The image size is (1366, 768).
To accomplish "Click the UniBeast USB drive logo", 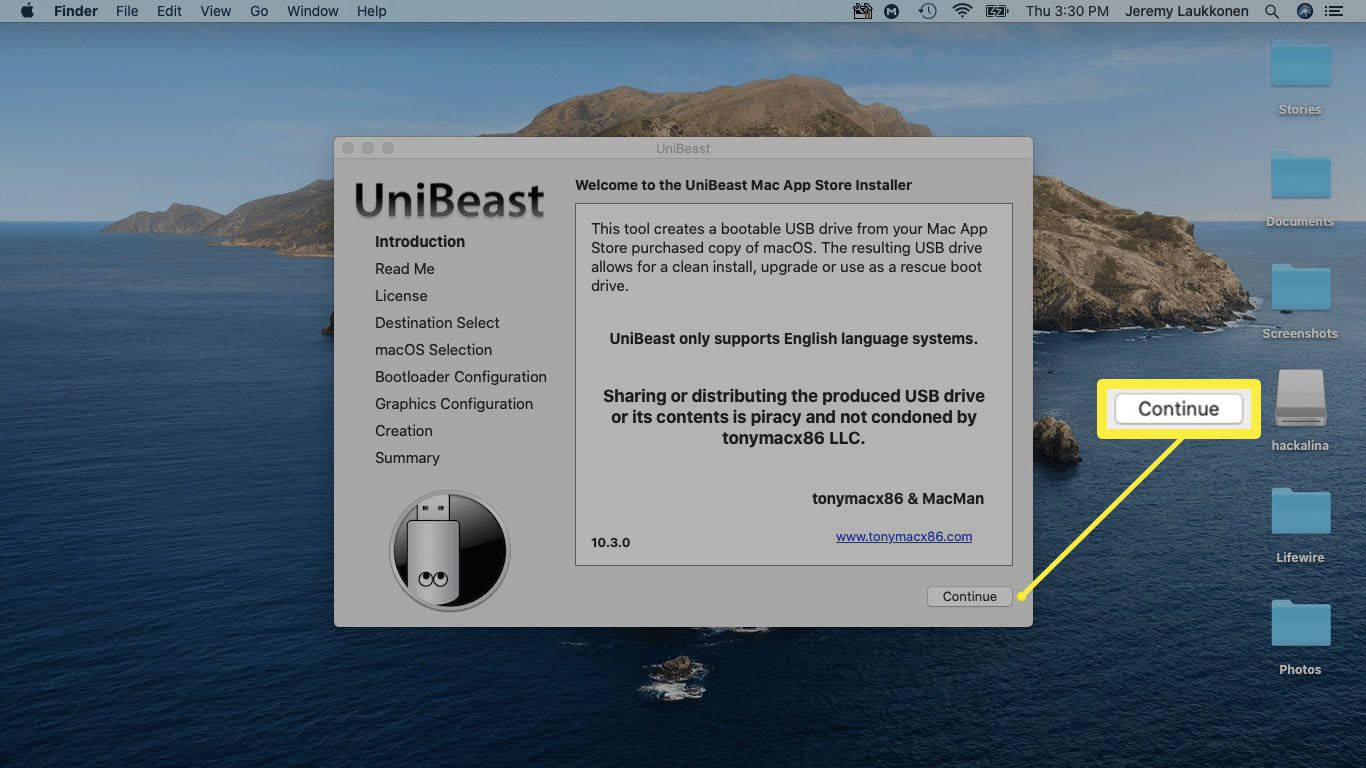I will coord(450,550).
